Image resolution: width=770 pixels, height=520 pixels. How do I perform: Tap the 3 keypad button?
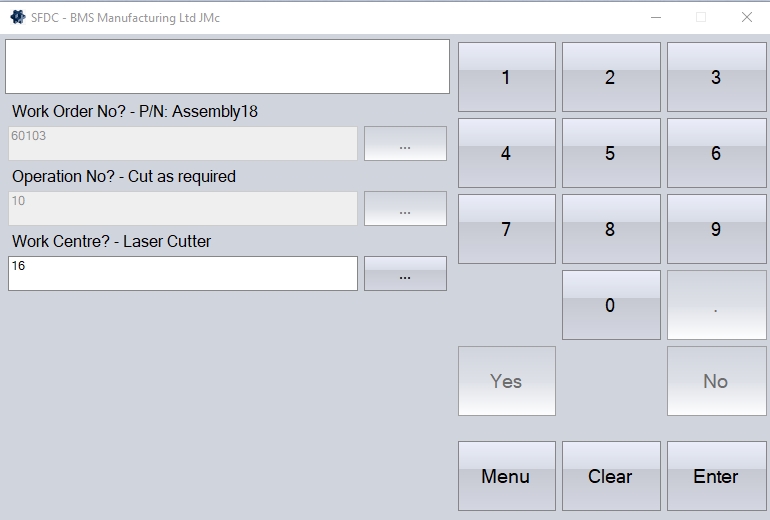click(x=716, y=77)
